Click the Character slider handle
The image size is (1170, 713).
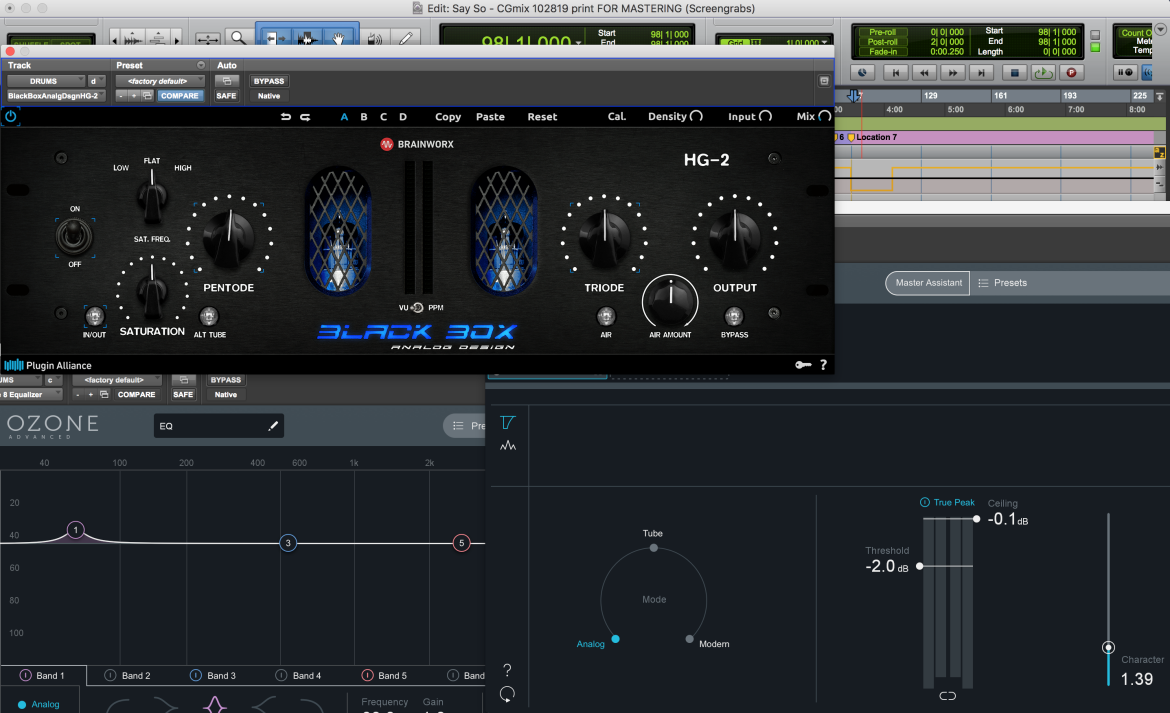click(1109, 647)
